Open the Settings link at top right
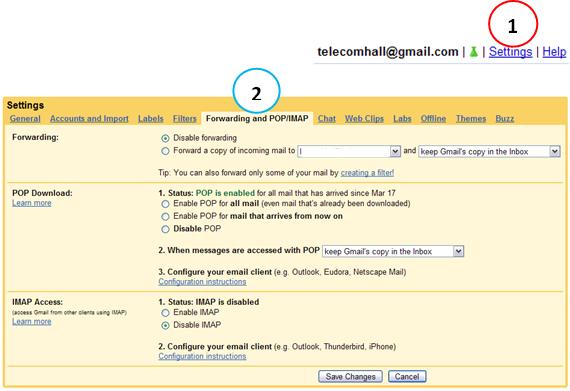 pos(510,52)
